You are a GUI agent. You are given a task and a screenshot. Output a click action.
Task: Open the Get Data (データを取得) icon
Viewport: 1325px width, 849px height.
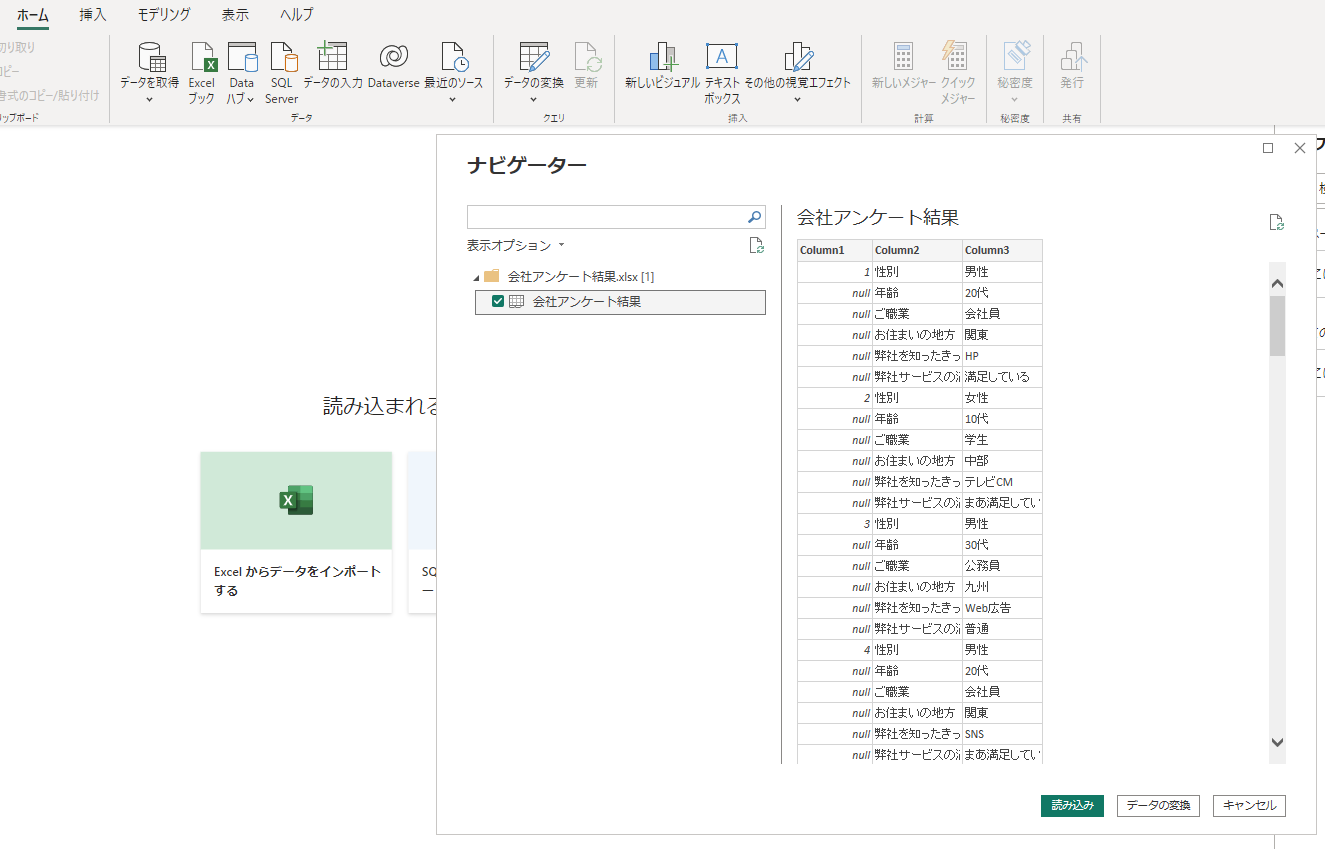[150, 57]
